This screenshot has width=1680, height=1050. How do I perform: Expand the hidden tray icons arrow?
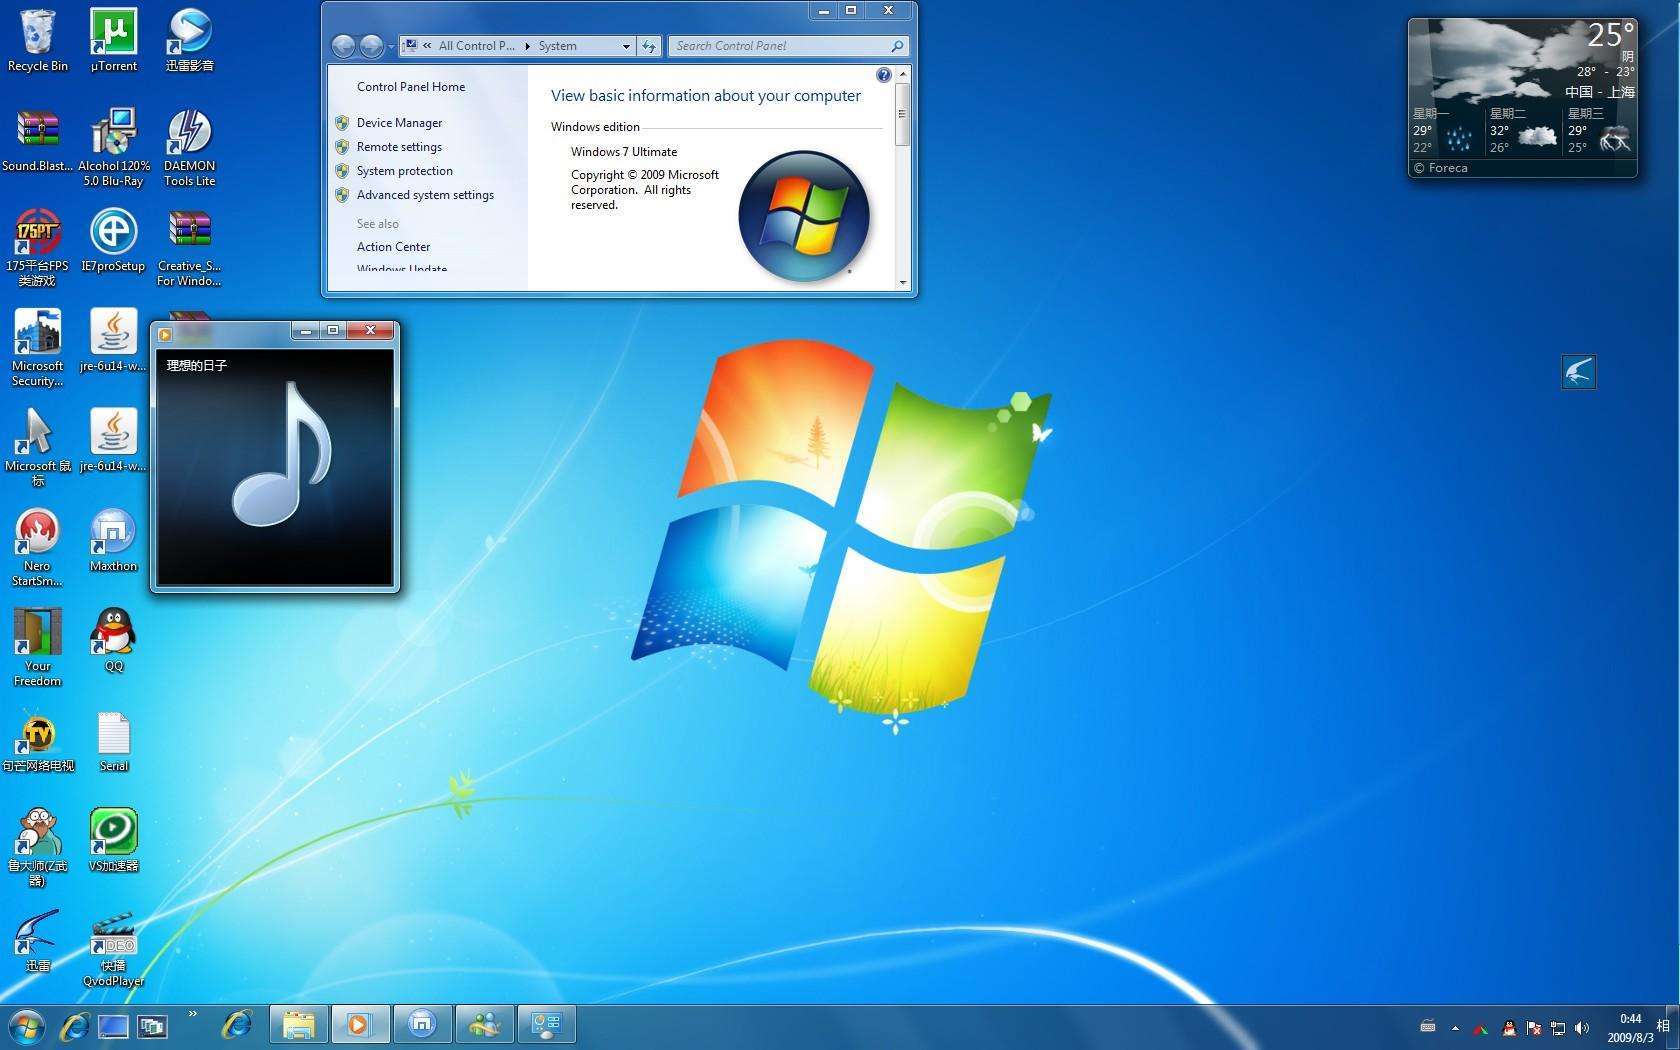pos(1456,1028)
